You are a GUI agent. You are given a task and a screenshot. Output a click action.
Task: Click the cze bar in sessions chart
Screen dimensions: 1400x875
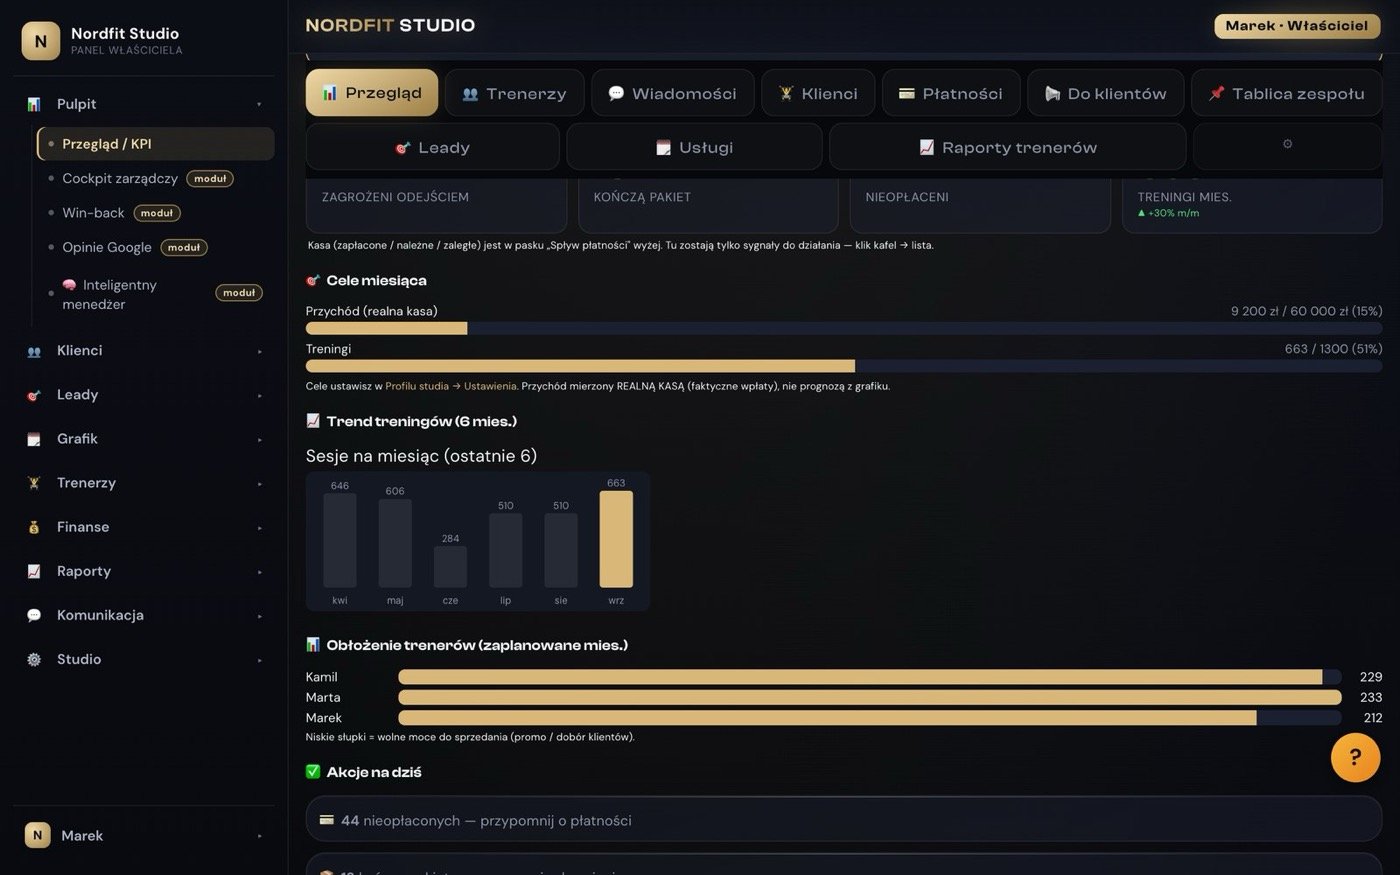[x=450, y=567]
